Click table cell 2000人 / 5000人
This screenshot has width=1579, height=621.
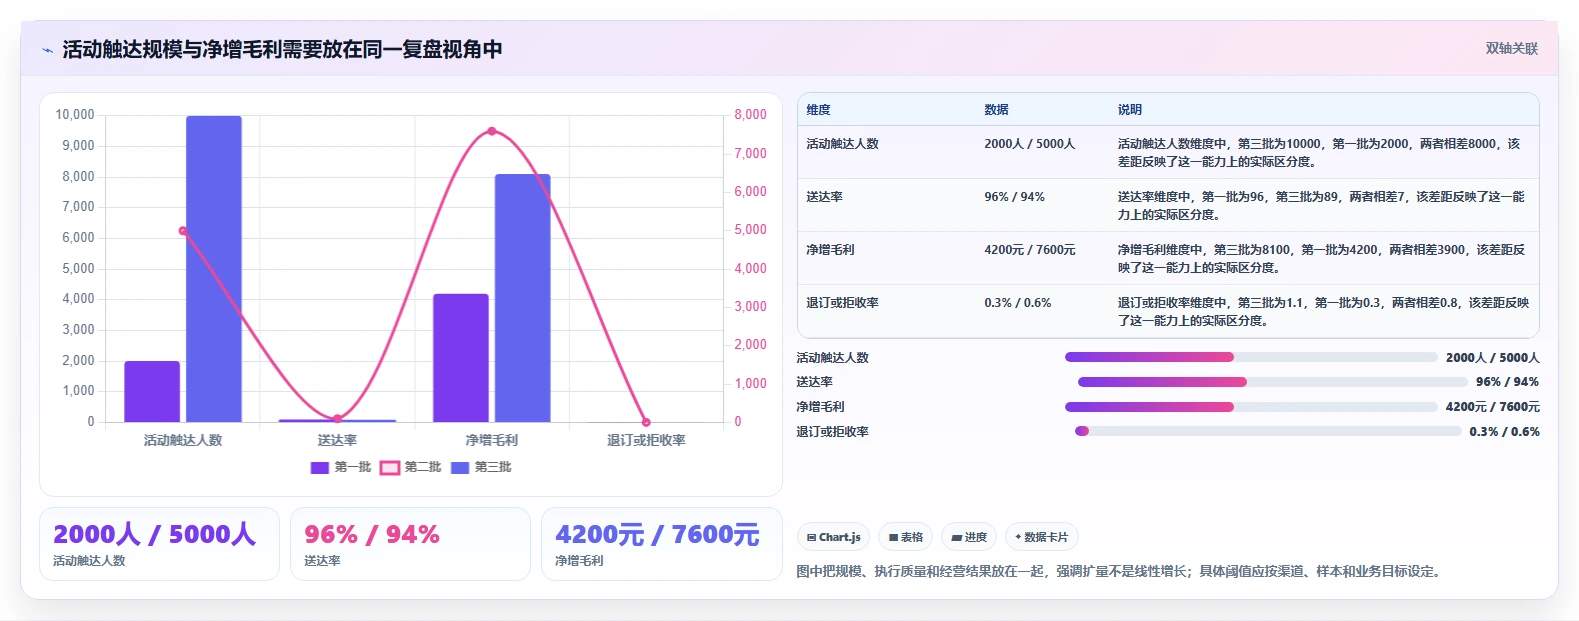(x=1029, y=144)
